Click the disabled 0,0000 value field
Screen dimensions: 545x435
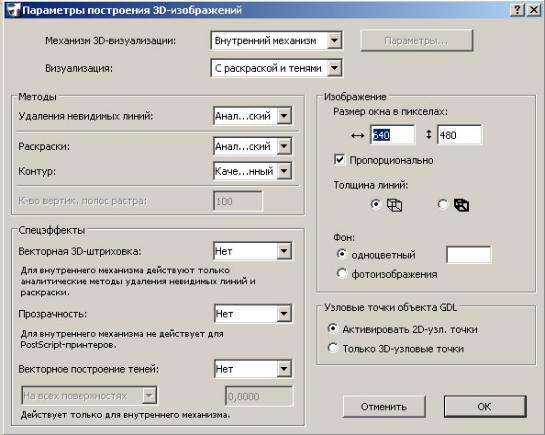pos(259,396)
